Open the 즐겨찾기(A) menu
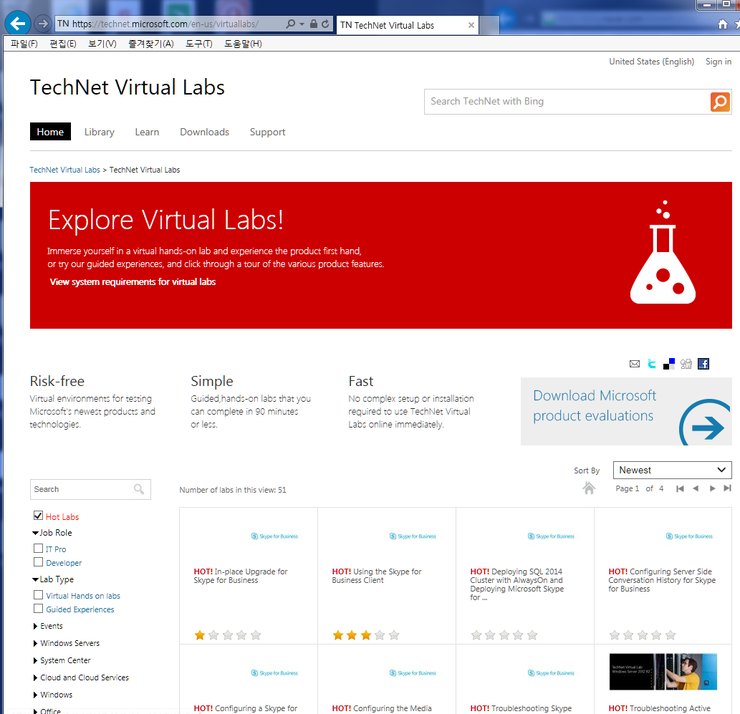Screen dimensions: 740x714 point(151,44)
